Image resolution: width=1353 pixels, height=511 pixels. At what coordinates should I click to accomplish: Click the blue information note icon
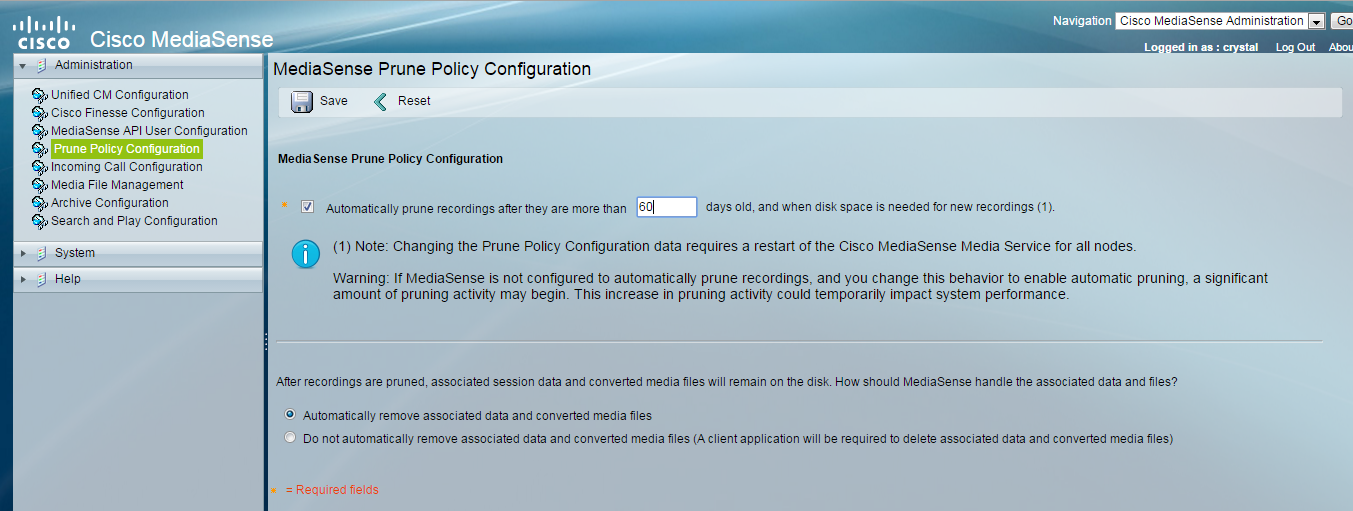pyautogui.click(x=305, y=254)
